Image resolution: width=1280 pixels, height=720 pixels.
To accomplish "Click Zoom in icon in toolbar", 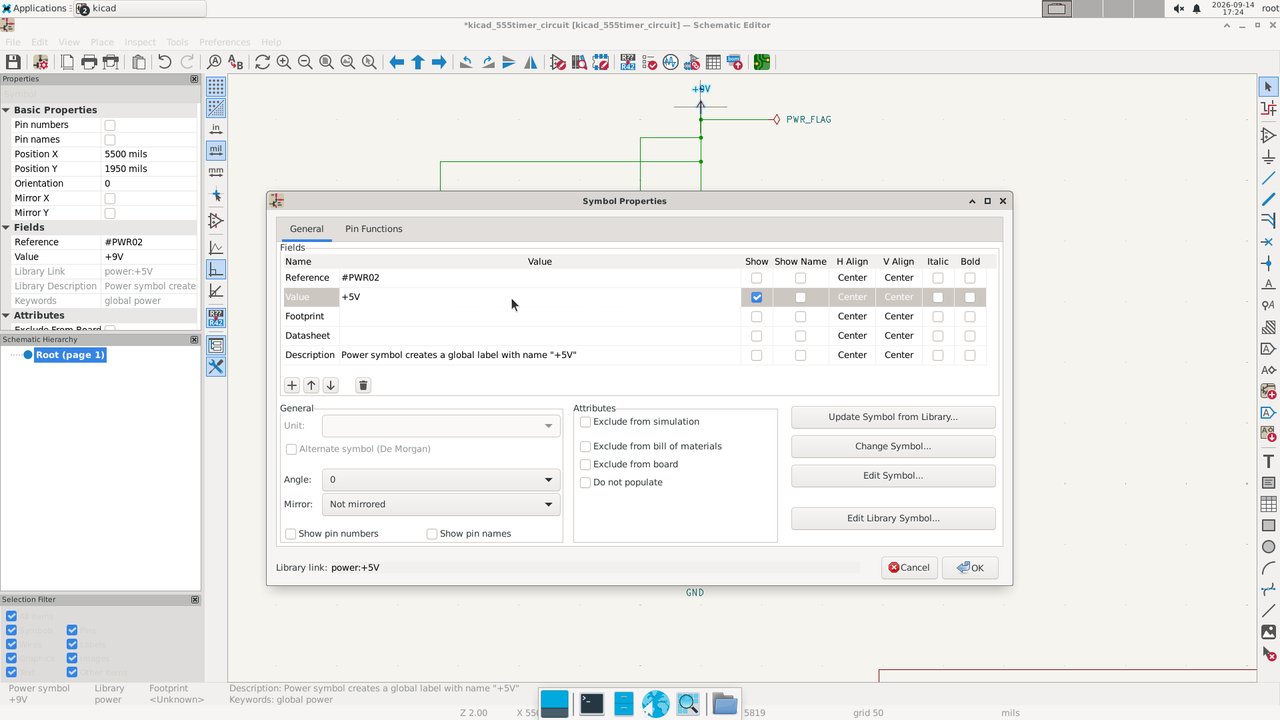I will [x=284, y=62].
